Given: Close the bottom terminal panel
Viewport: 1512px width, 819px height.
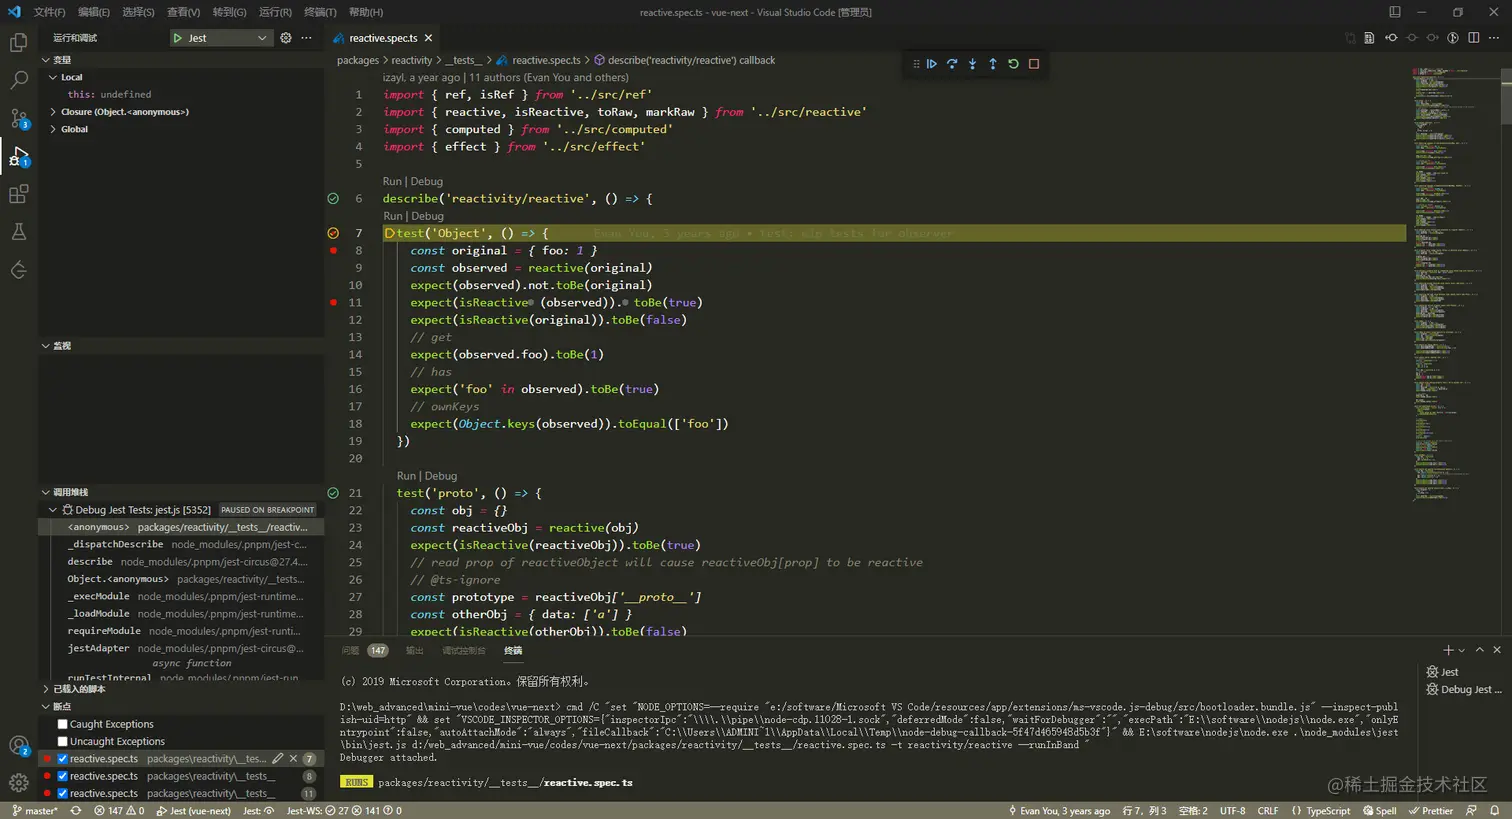Looking at the screenshot, I should [1497, 650].
